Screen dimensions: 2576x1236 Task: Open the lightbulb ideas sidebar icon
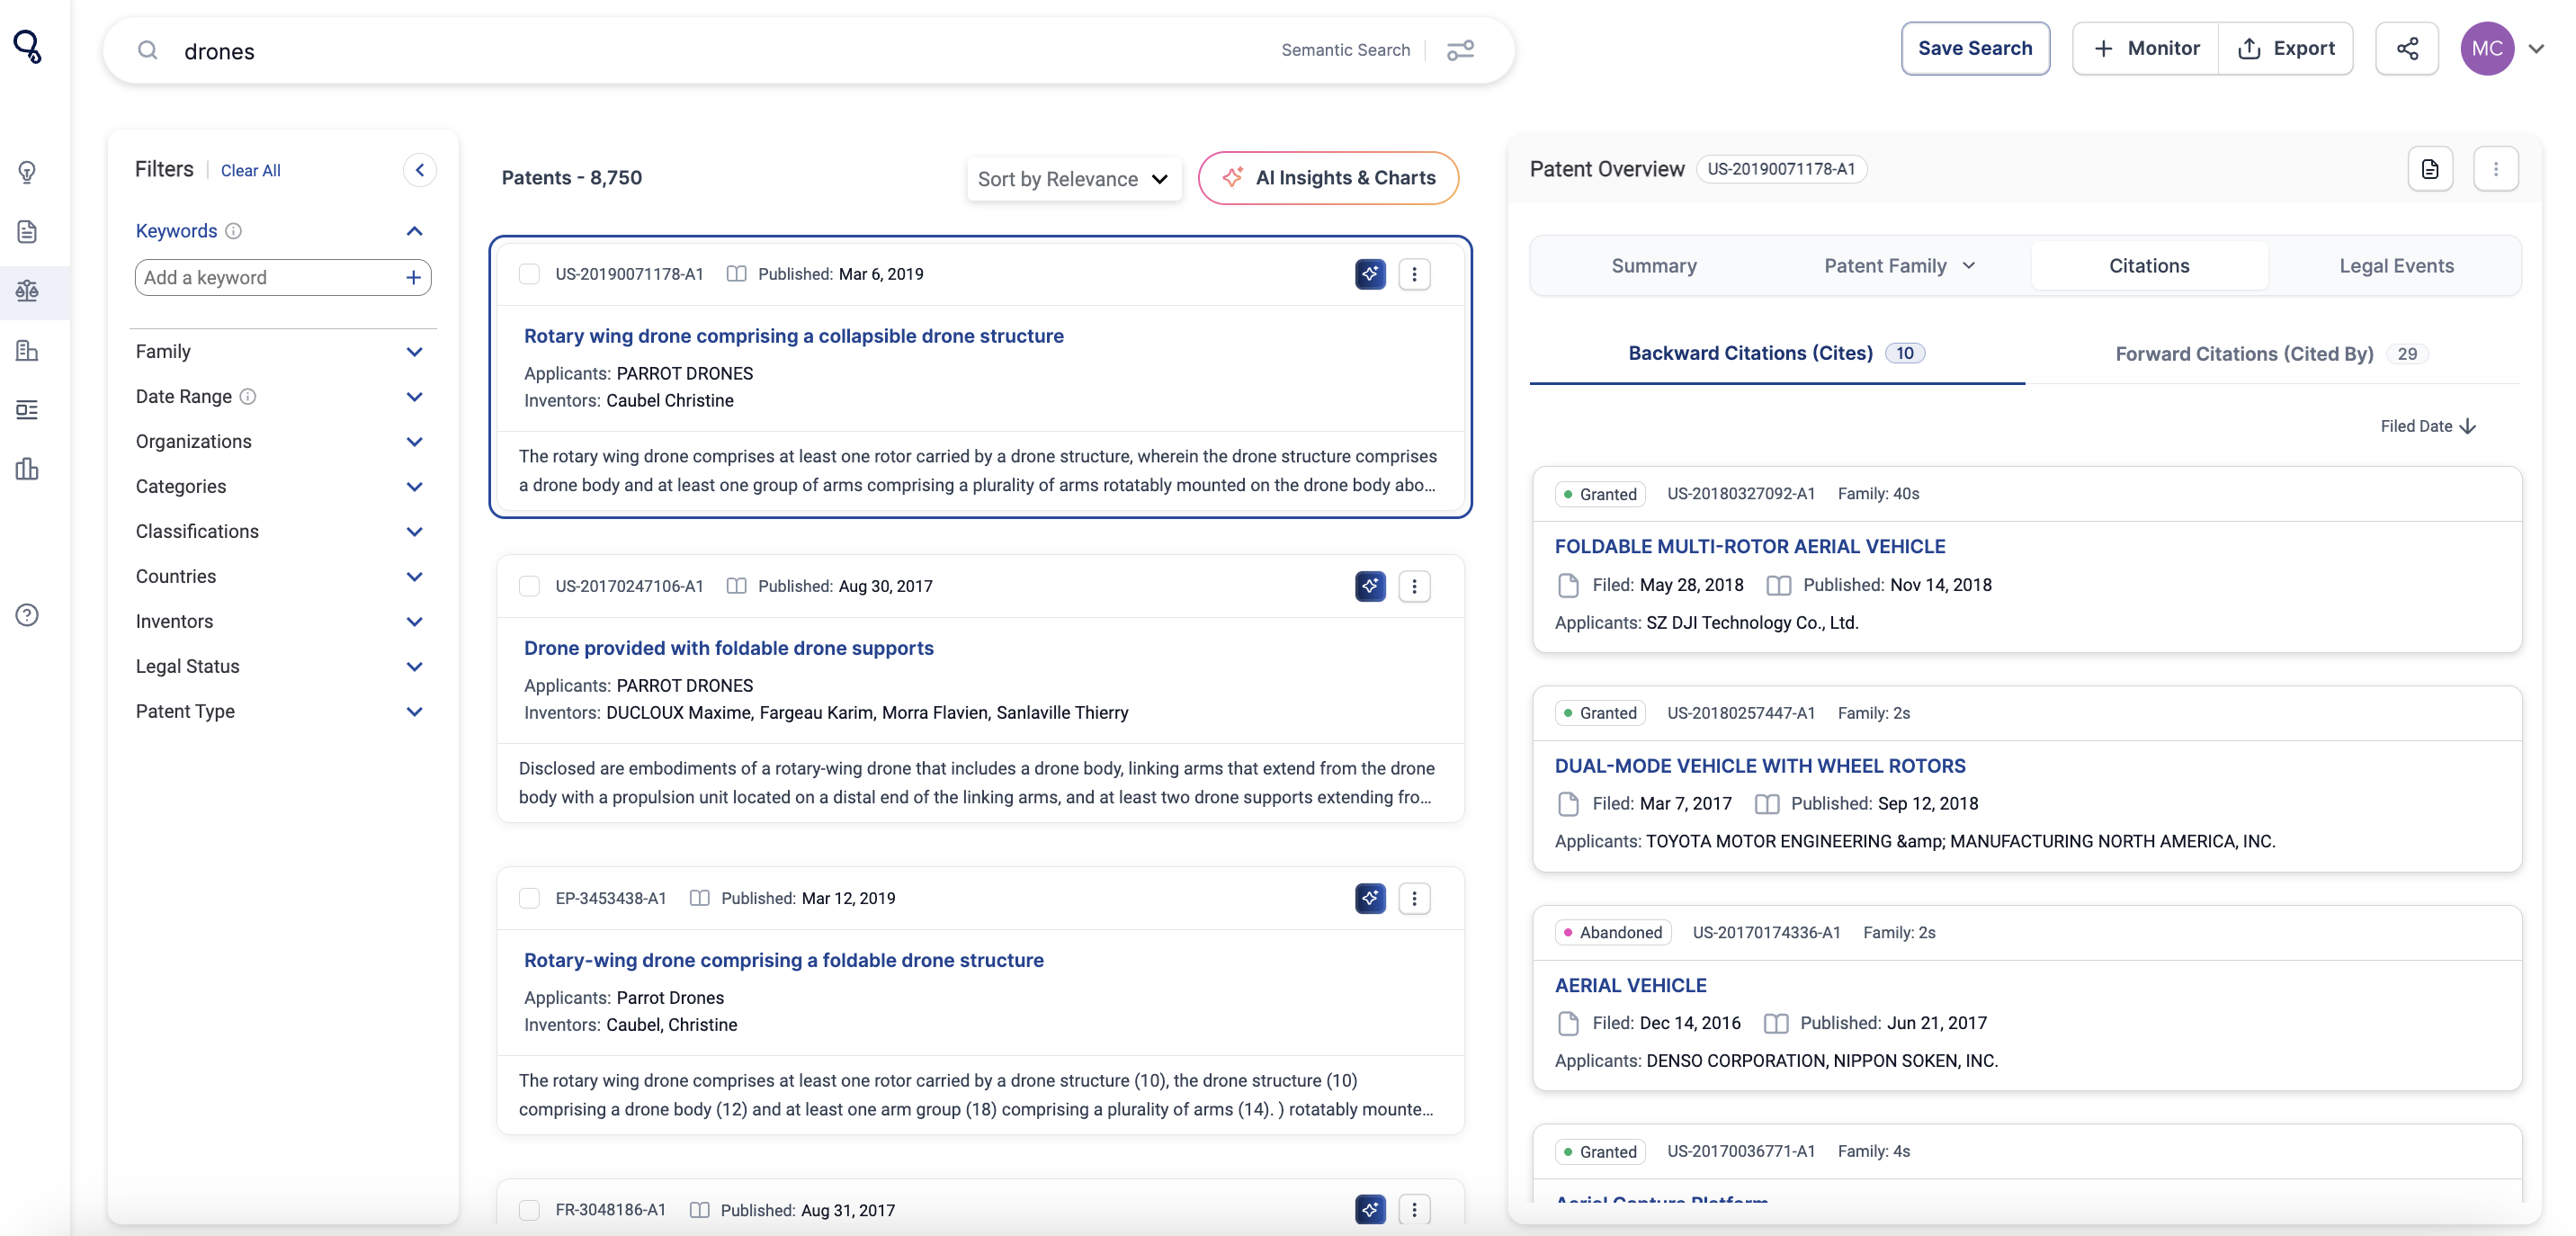[27, 172]
